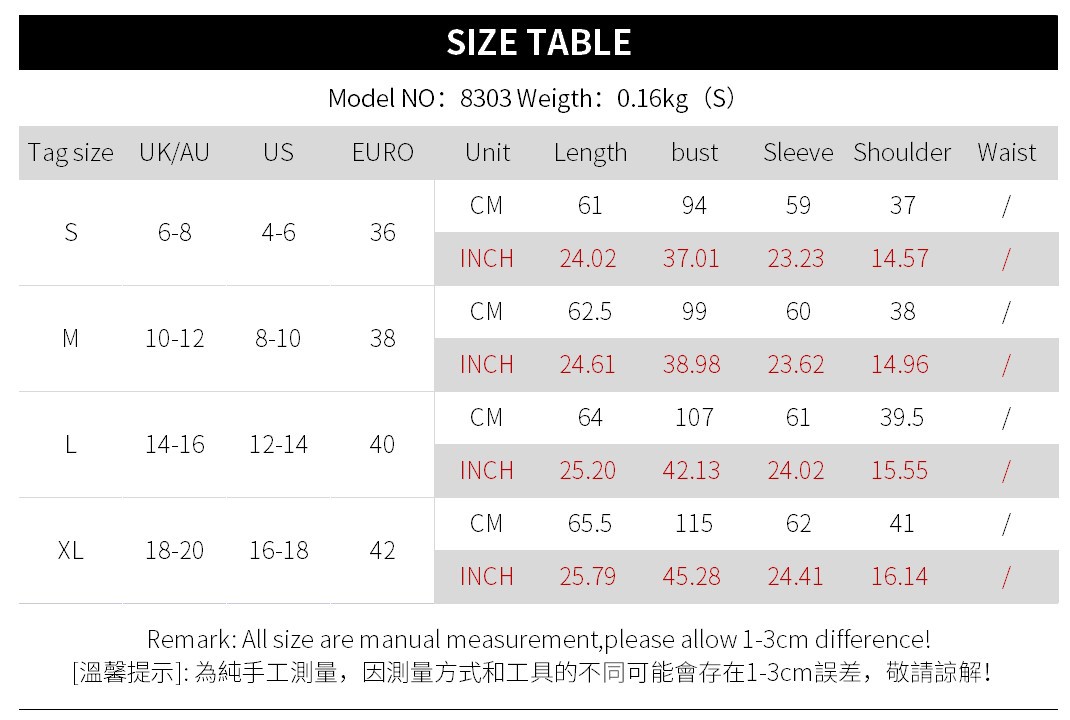The height and width of the screenshot is (720, 1070).
Task: Select the EURO 42 cell
Action: (x=383, y=550)
